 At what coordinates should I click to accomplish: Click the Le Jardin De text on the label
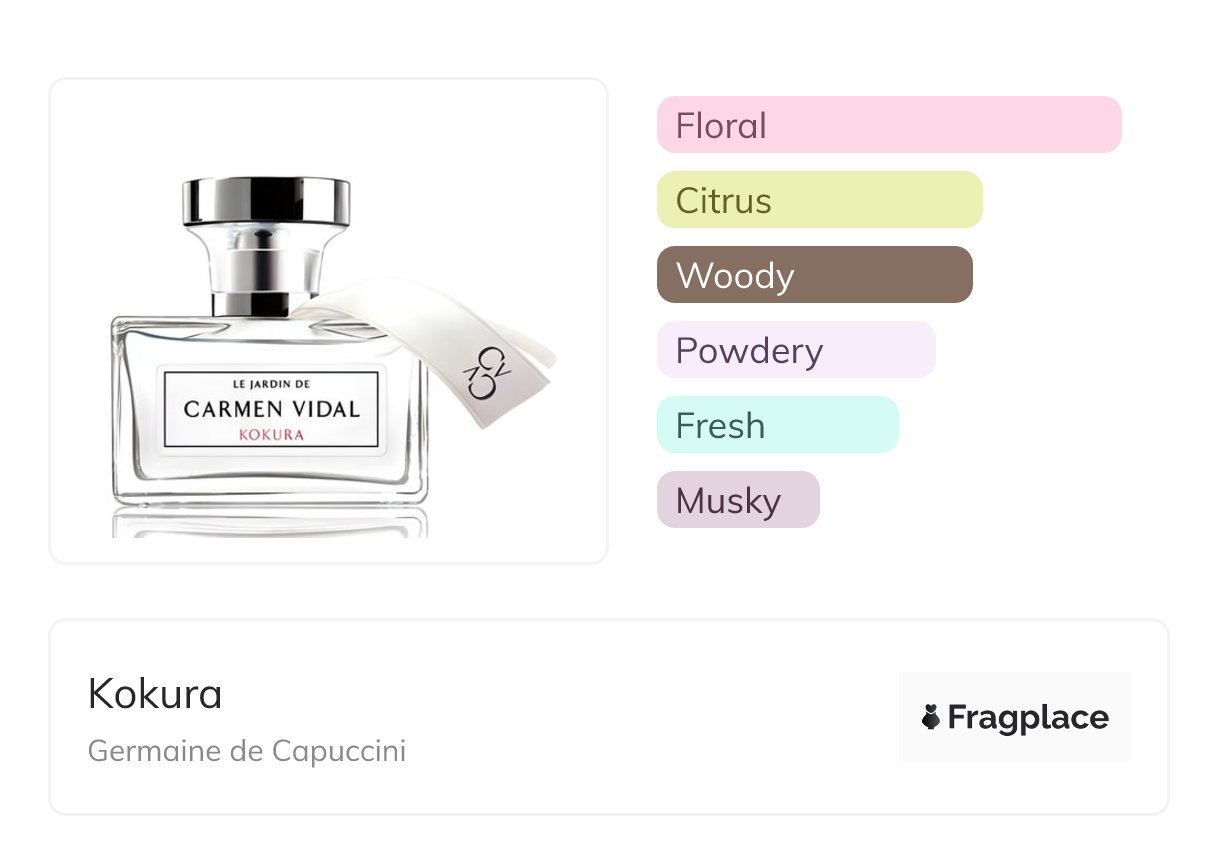tap(271, 383)
